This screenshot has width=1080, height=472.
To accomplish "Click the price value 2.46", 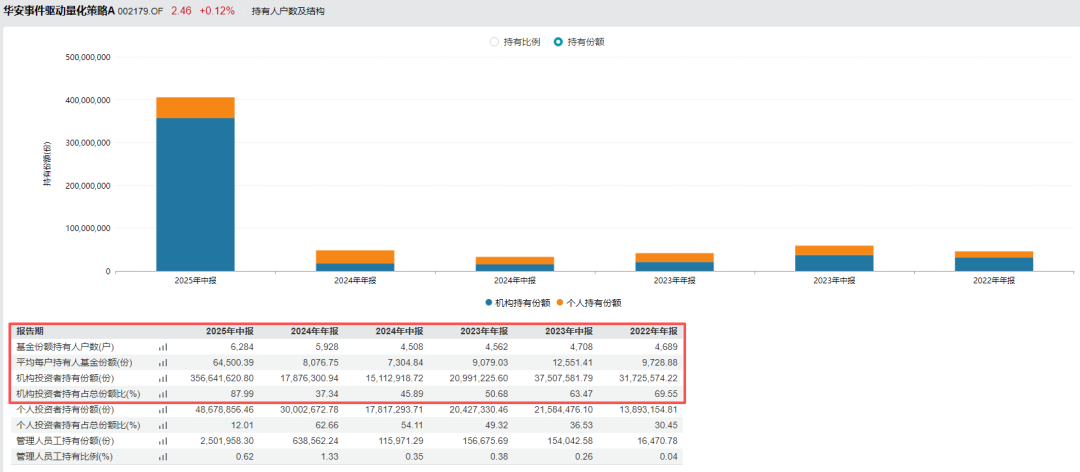I will (x=180, y=11).
